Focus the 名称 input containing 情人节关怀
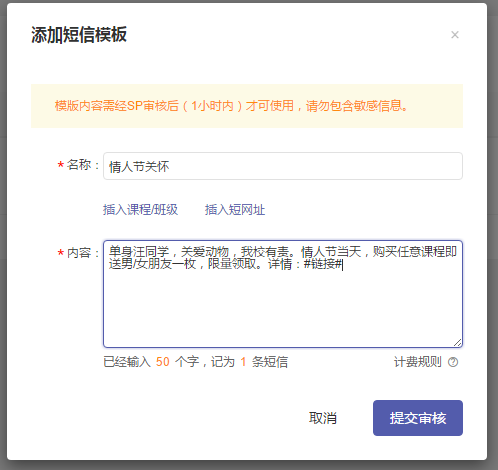This screenshot has height=470, width=498. pyautogui.click(x=283, y=166)
